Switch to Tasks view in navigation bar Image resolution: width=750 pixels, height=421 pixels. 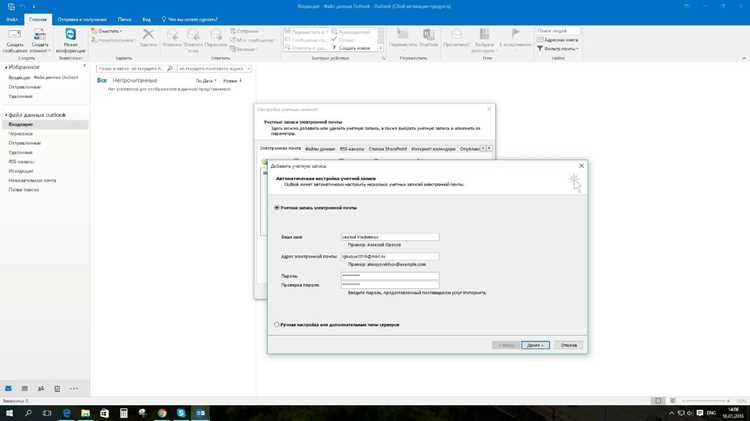click(x=57, y=388)
